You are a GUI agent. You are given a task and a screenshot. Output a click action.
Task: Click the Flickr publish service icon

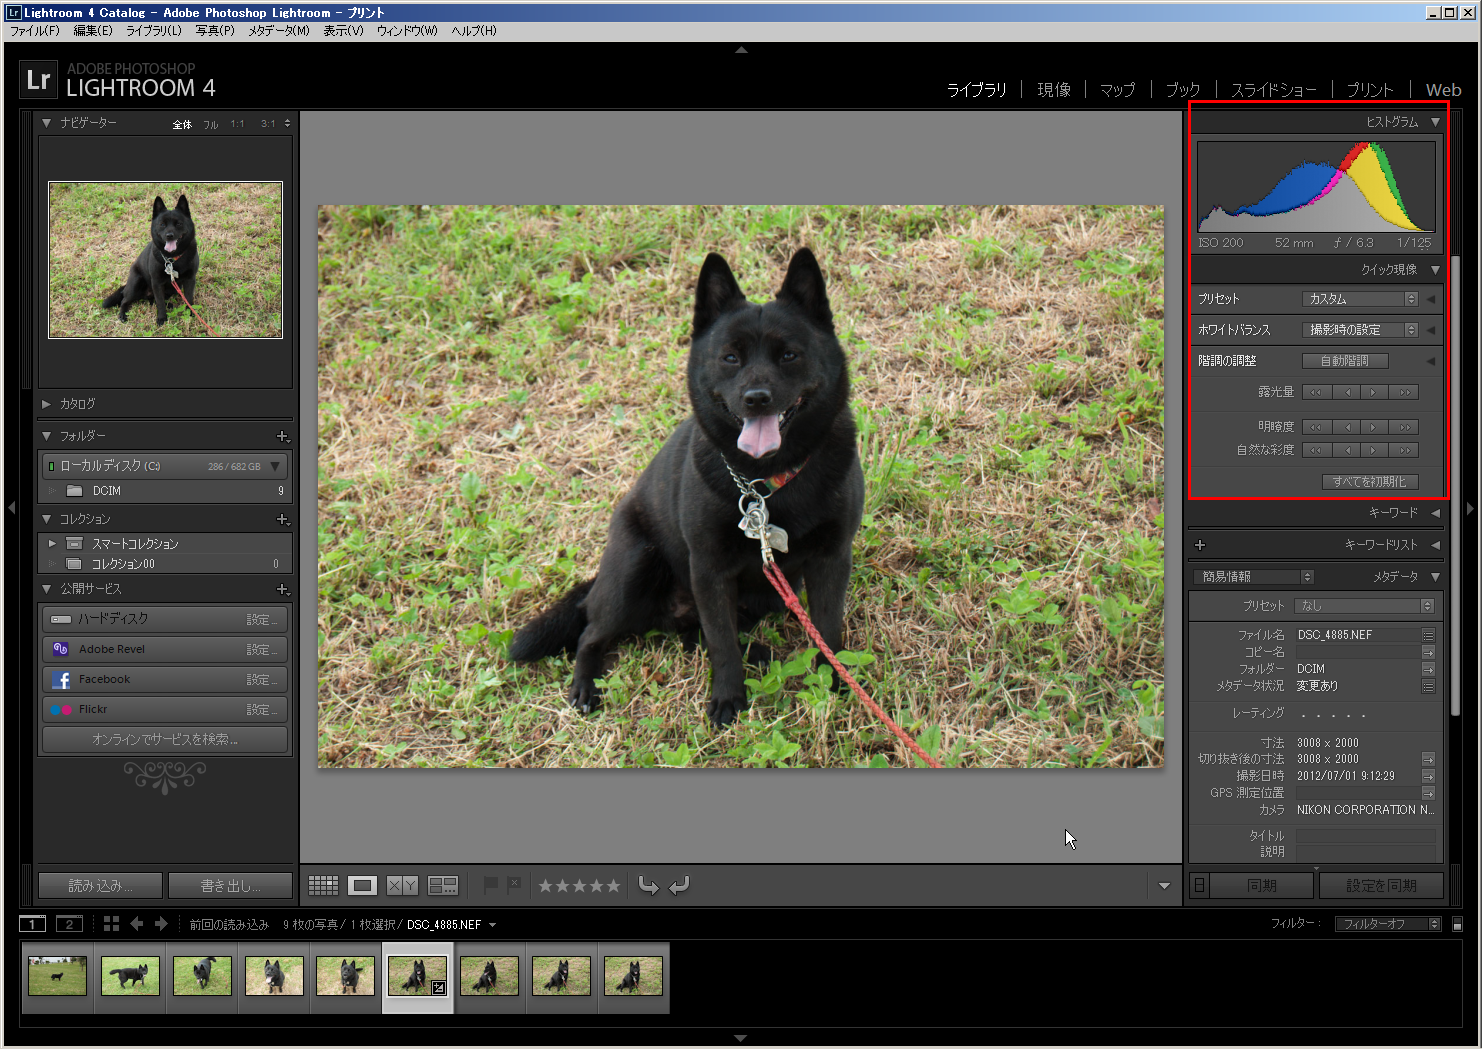[61, 710]
